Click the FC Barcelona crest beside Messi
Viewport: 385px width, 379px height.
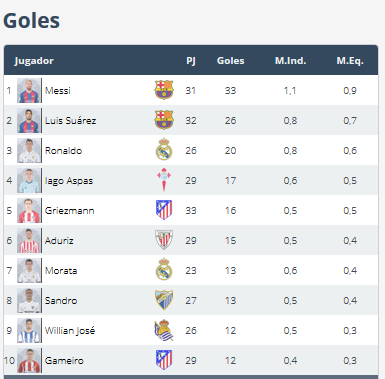(x=164, y=90)
